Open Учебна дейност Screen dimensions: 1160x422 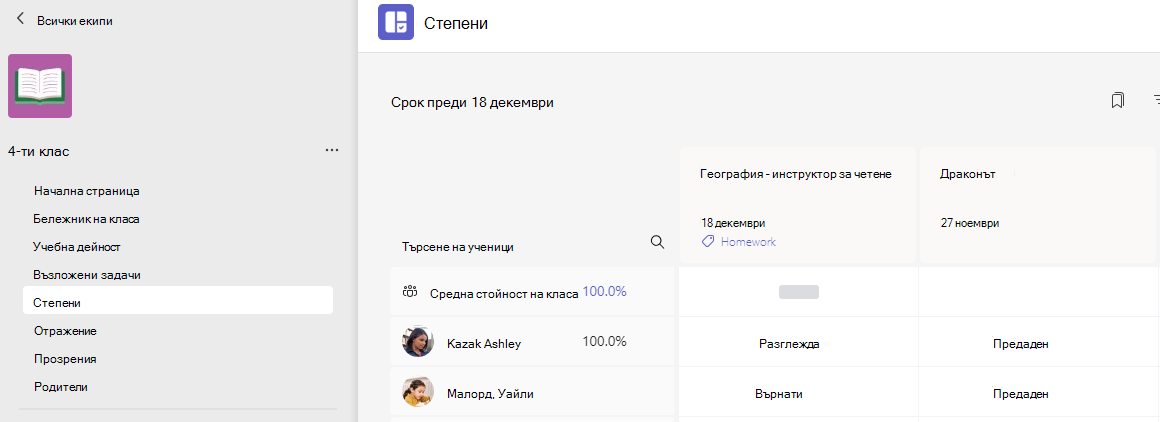(x=77, y=247)
